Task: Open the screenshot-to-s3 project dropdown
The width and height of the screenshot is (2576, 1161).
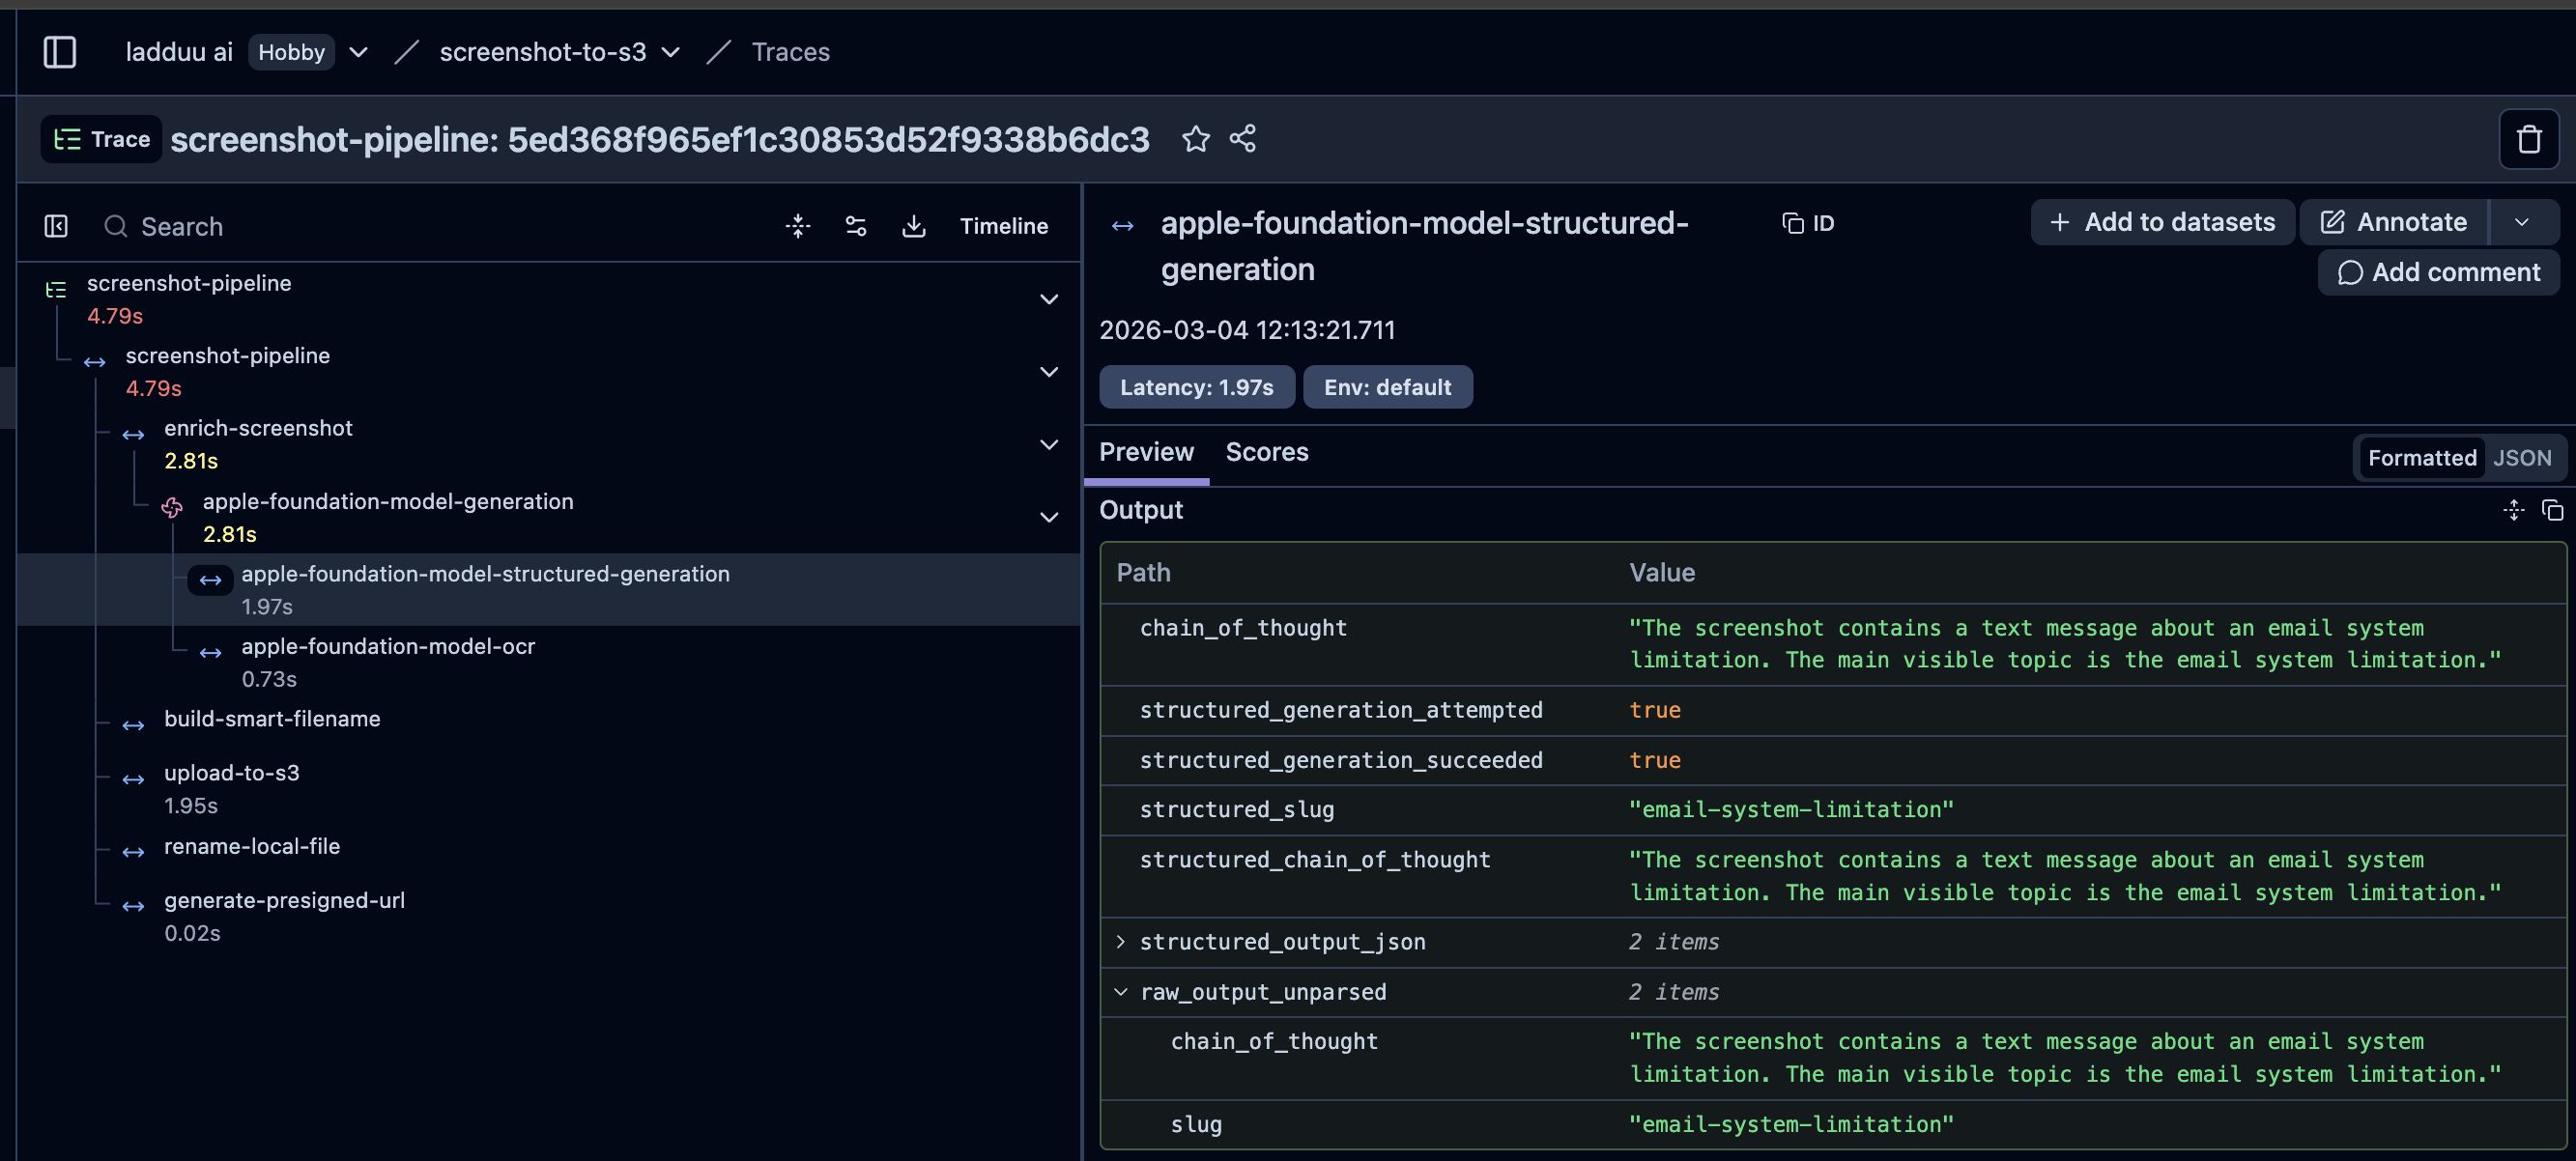Action: (x=671, y=51)
